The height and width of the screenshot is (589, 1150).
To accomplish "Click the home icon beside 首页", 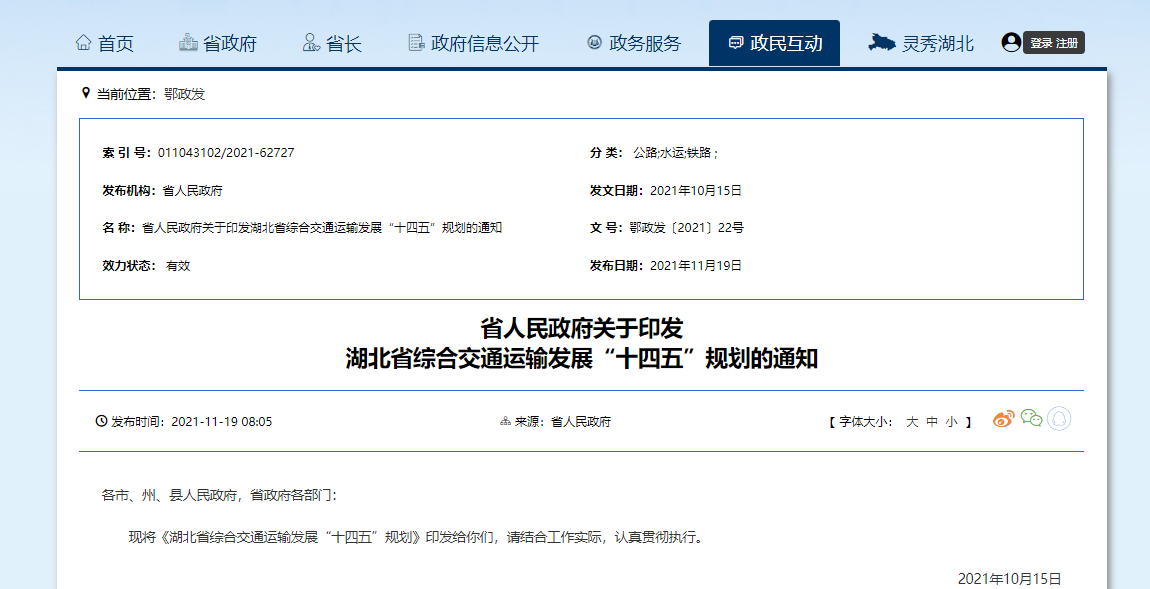I will tap(84, 43).
